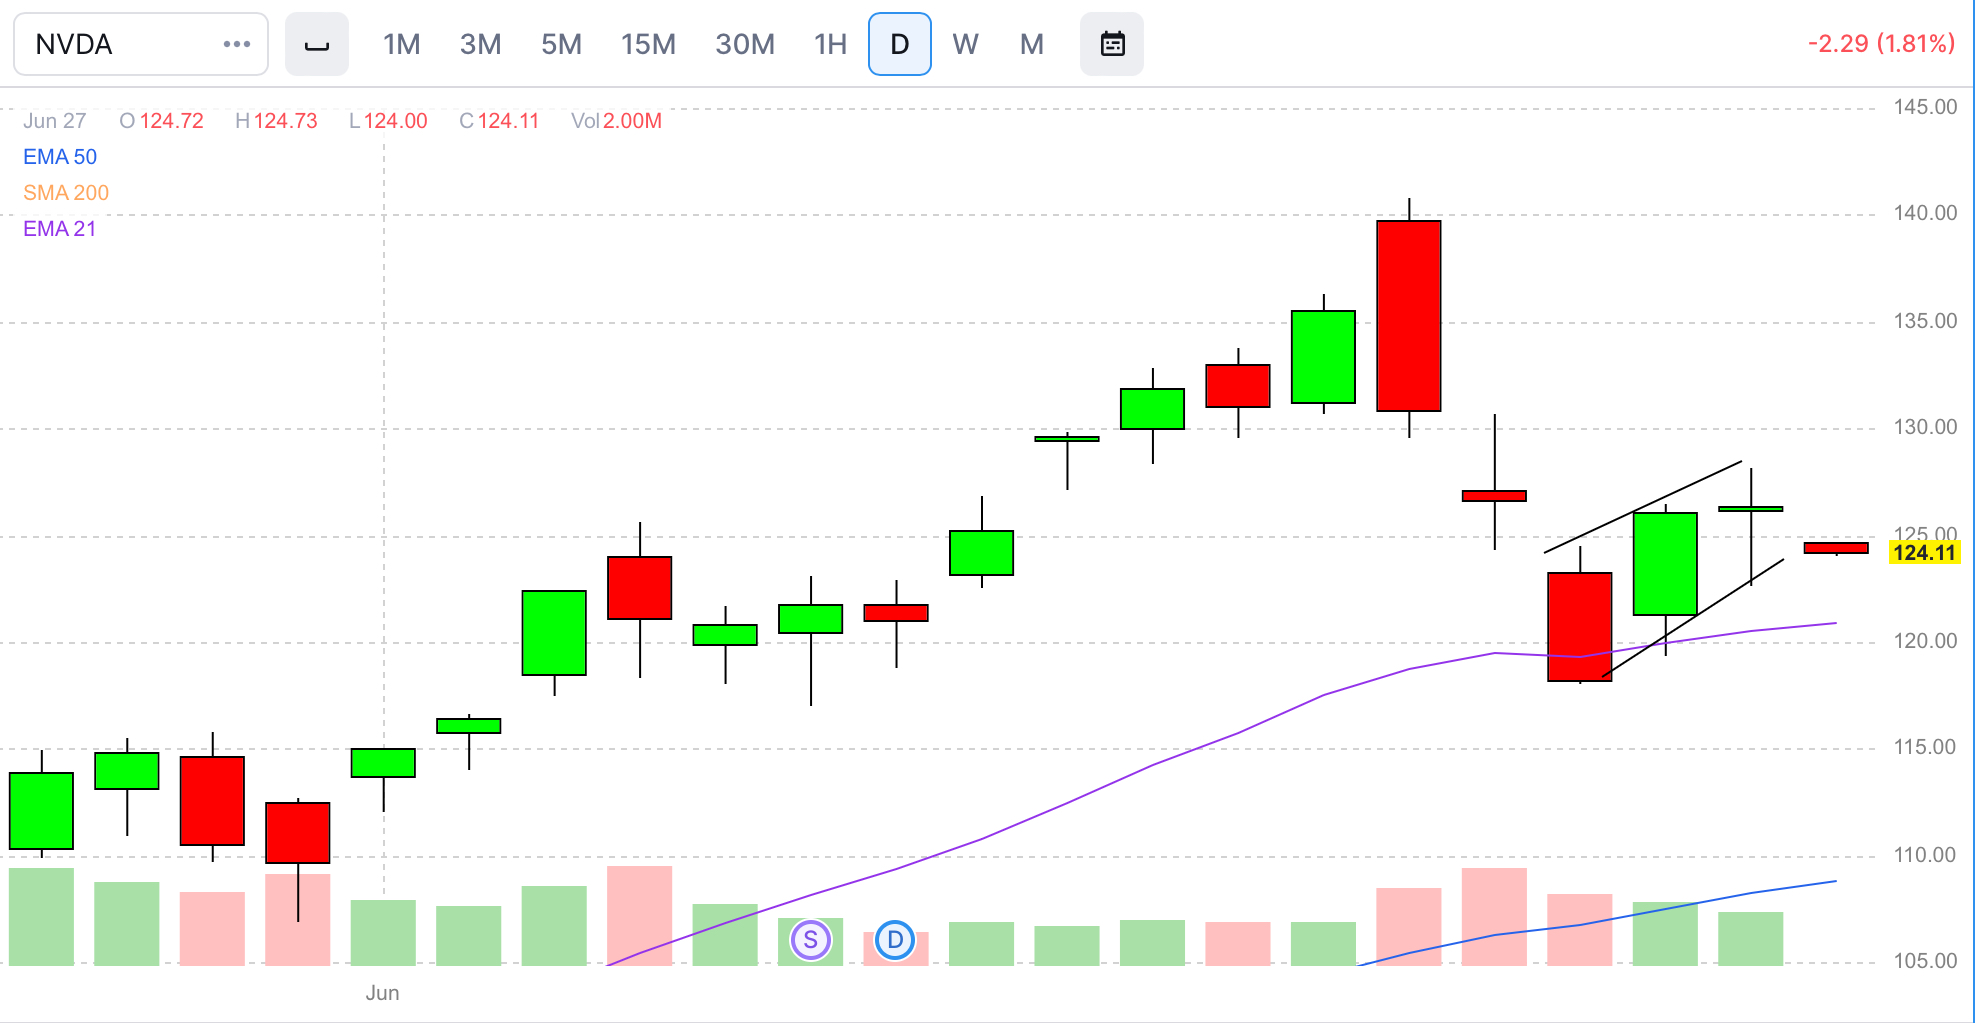The image size is (1987, 1023).
Task: Switch to the 30M timeframe
Action: (744, 44)
